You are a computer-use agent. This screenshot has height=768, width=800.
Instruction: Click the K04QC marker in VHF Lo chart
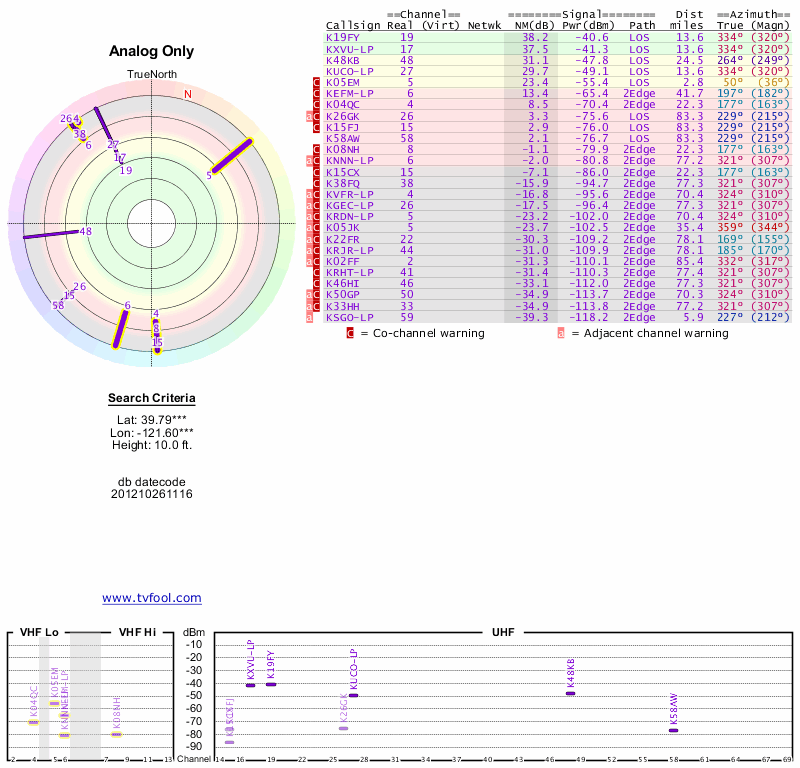[33, 722]
